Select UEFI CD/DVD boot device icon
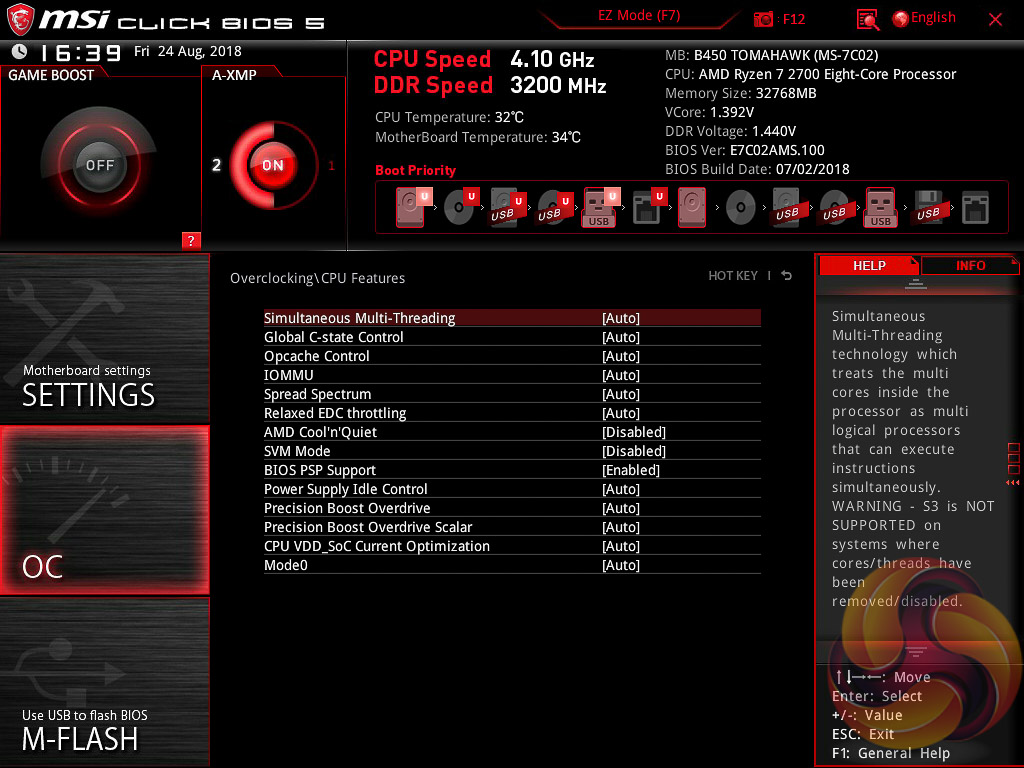 tap(461, 207)
